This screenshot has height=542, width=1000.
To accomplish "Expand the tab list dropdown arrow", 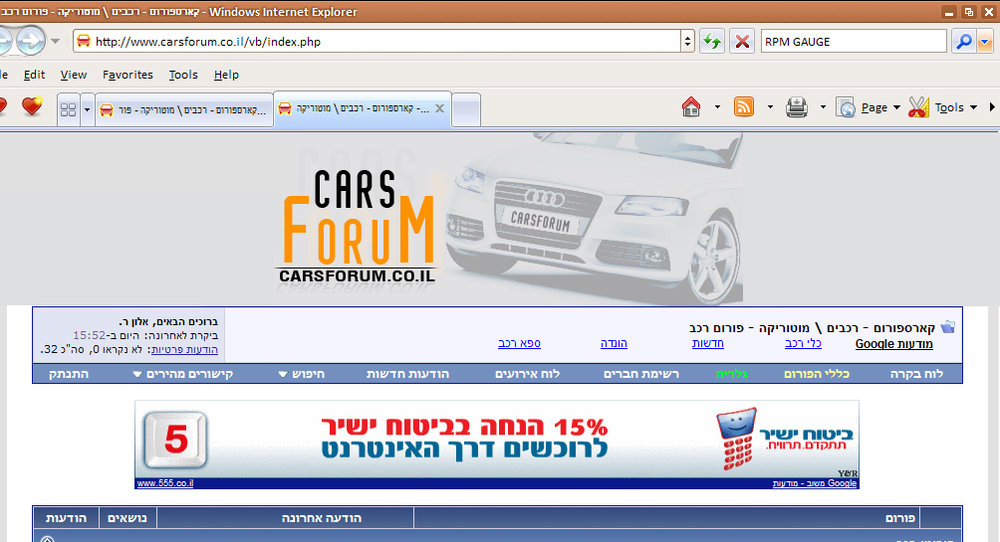I will pos(87,110).
